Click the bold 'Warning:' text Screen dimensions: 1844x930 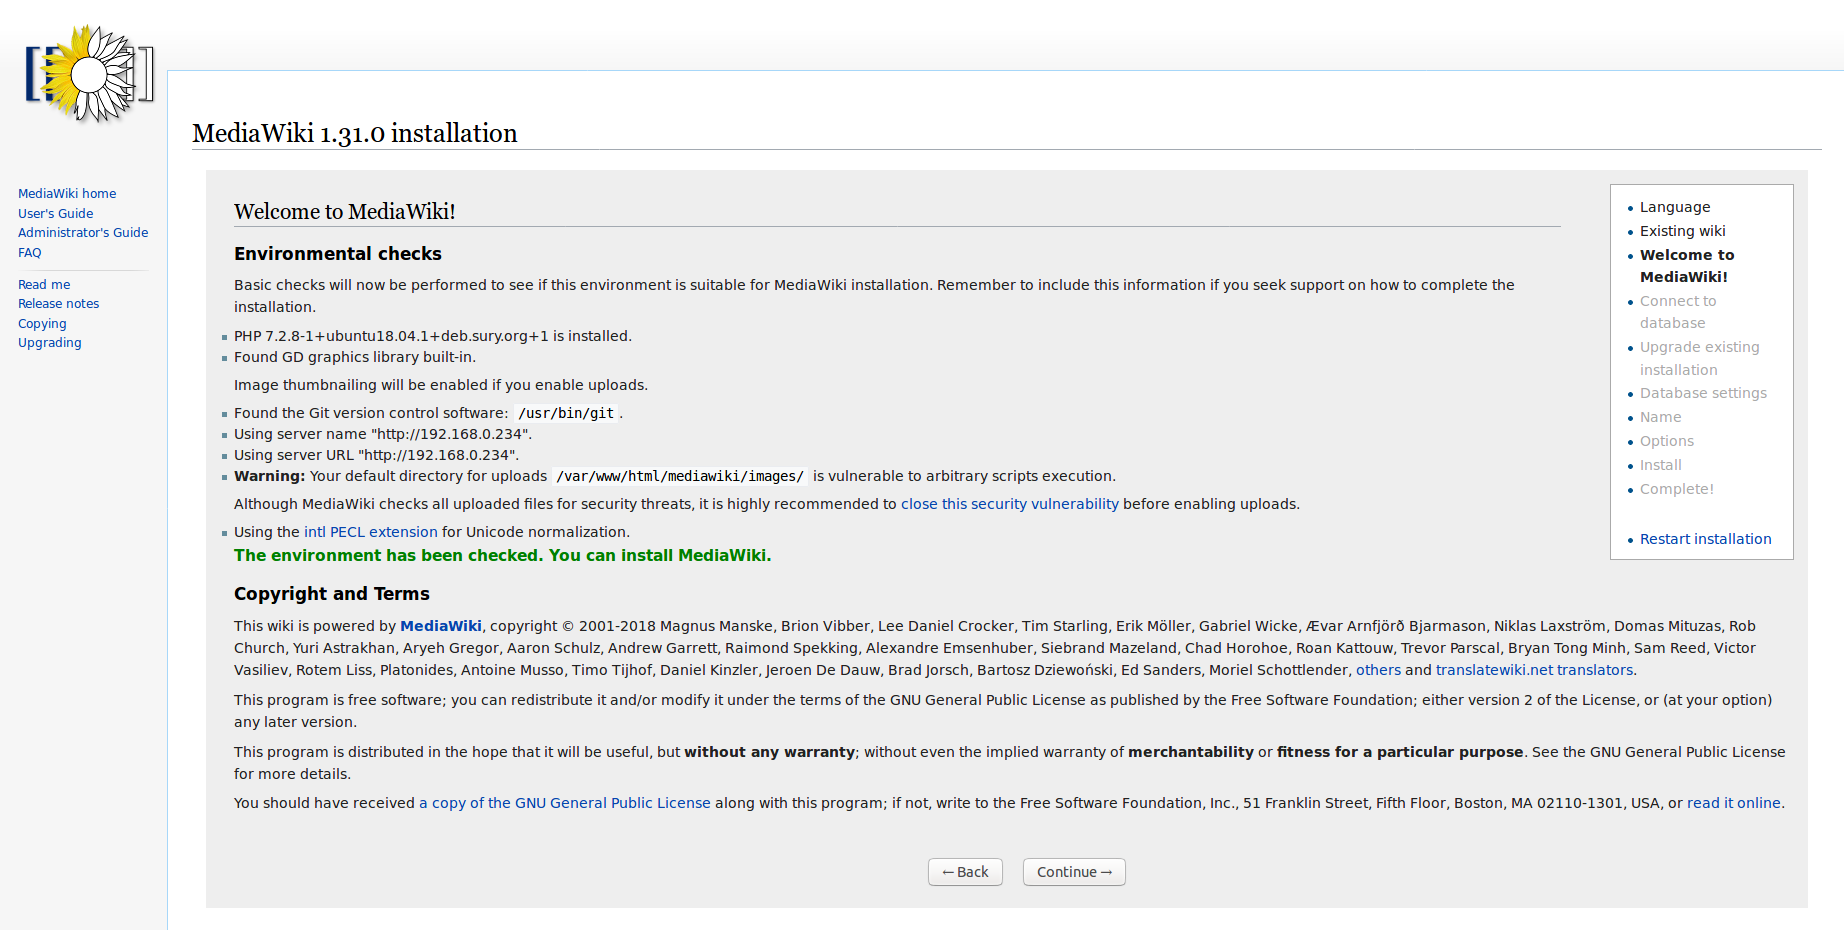(x=269, y=476)
